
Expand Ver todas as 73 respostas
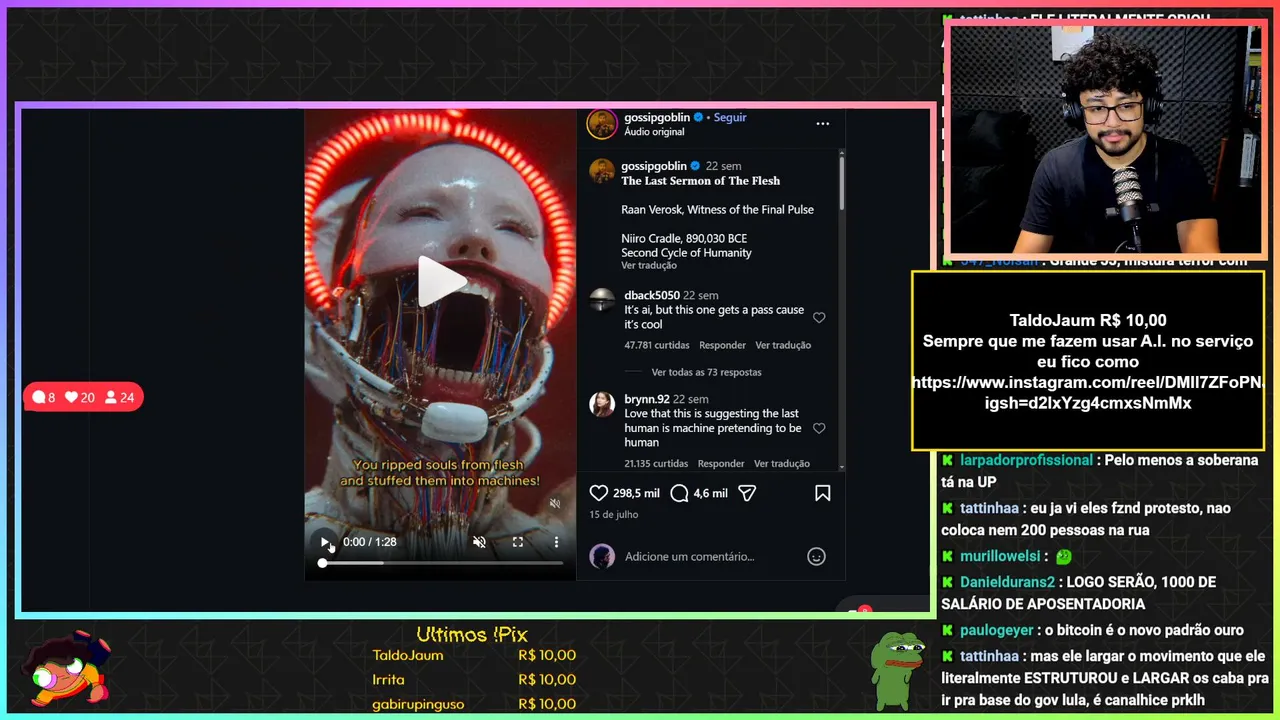click(x=706, y=372)
